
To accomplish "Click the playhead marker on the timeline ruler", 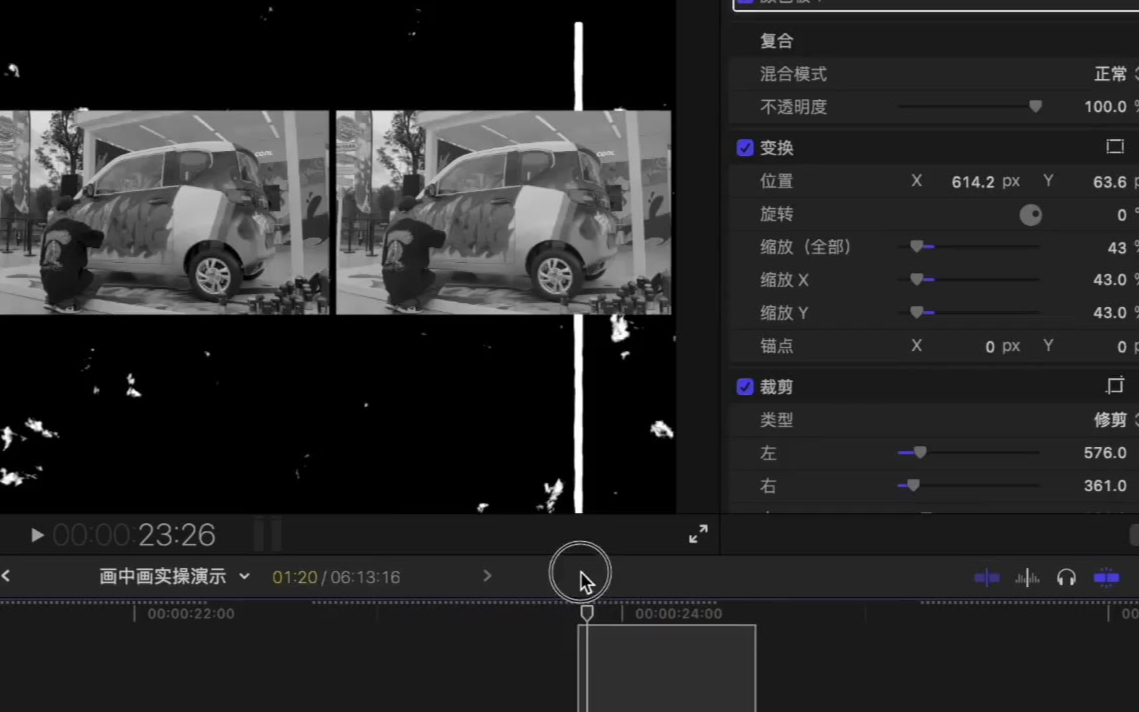I will [587, 612].
